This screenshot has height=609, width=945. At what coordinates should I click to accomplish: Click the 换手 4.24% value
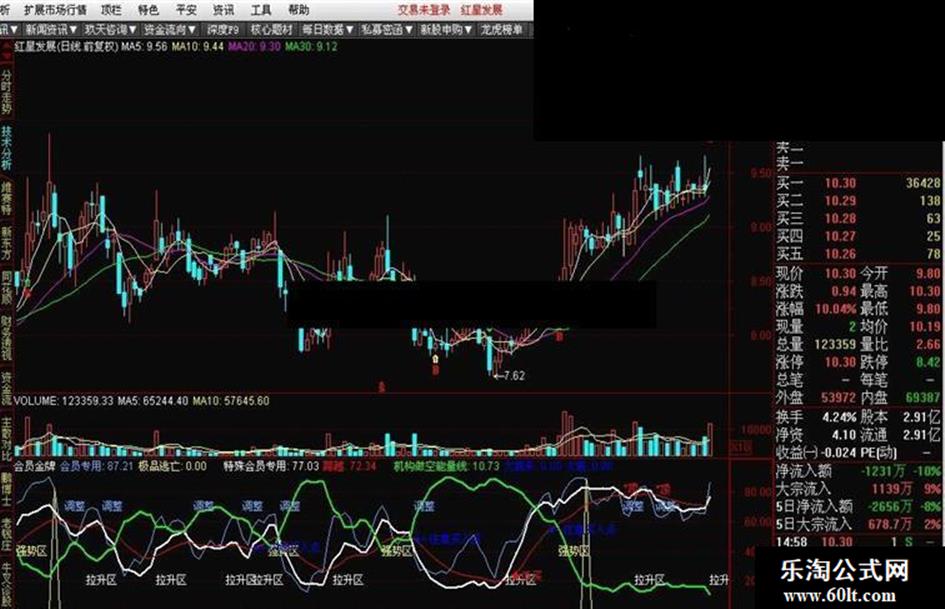click(x=839, y=417)
